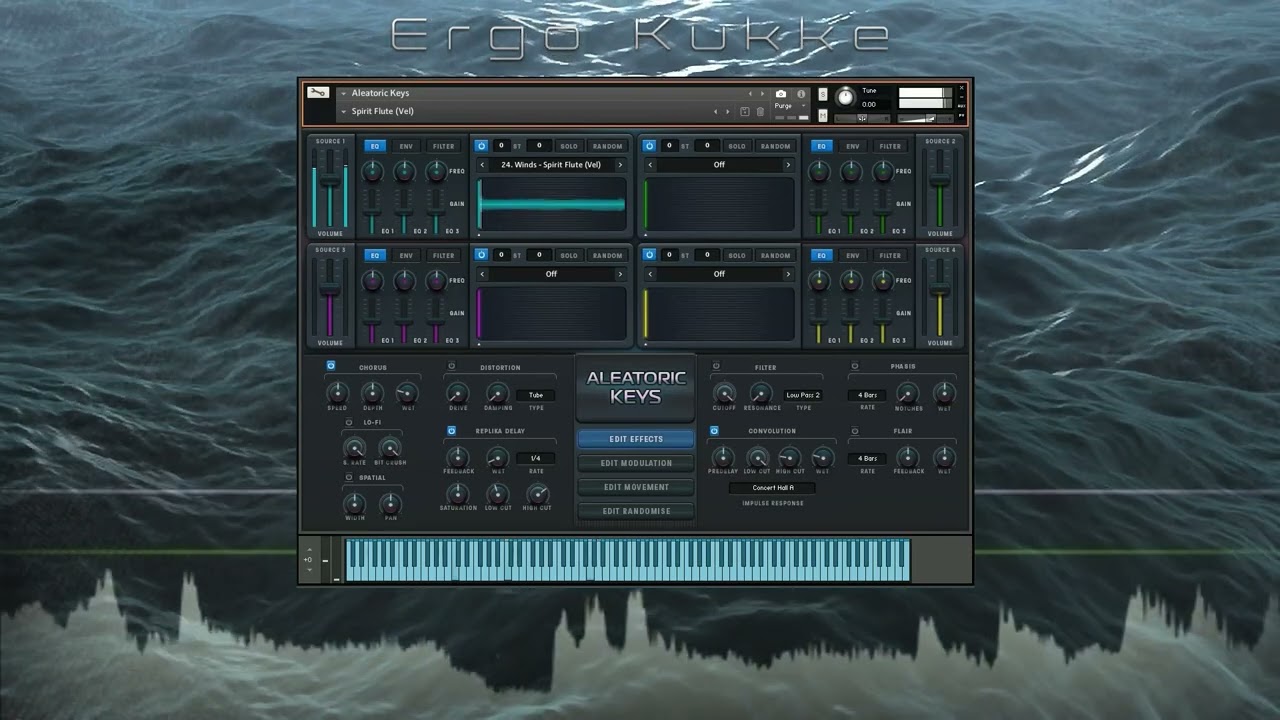This screenshot has width=1280, height=720.
Task: Open instrument edit mode via wrench icon
Action: (x=318, y=93)
